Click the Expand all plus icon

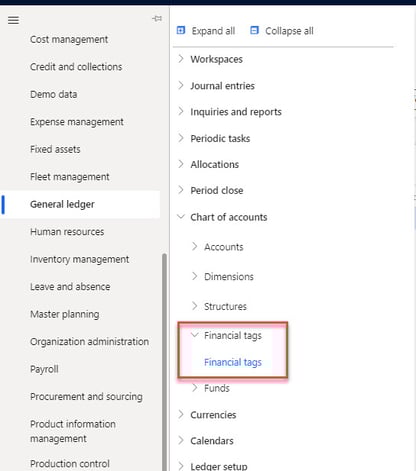pyautogui.click(x=181, y=30)
